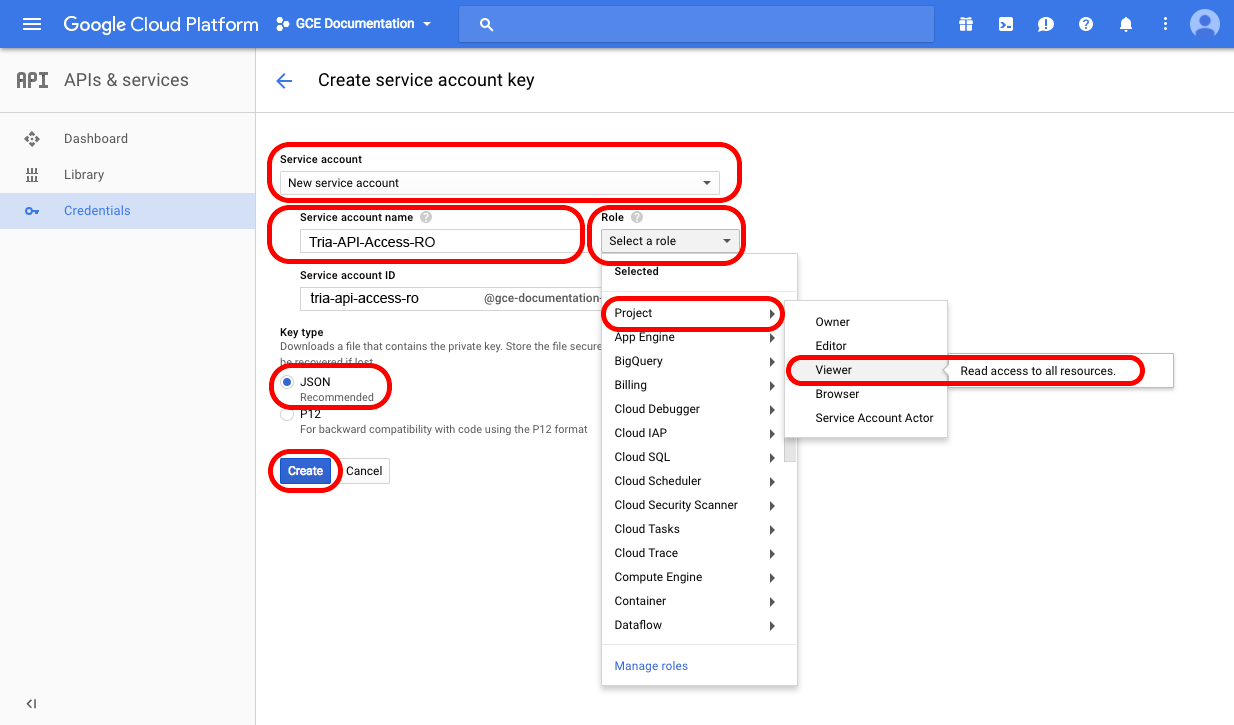Expand the App Engine roles submenu
This screenshot has height=725, width=1234.
tap(698, 337)
